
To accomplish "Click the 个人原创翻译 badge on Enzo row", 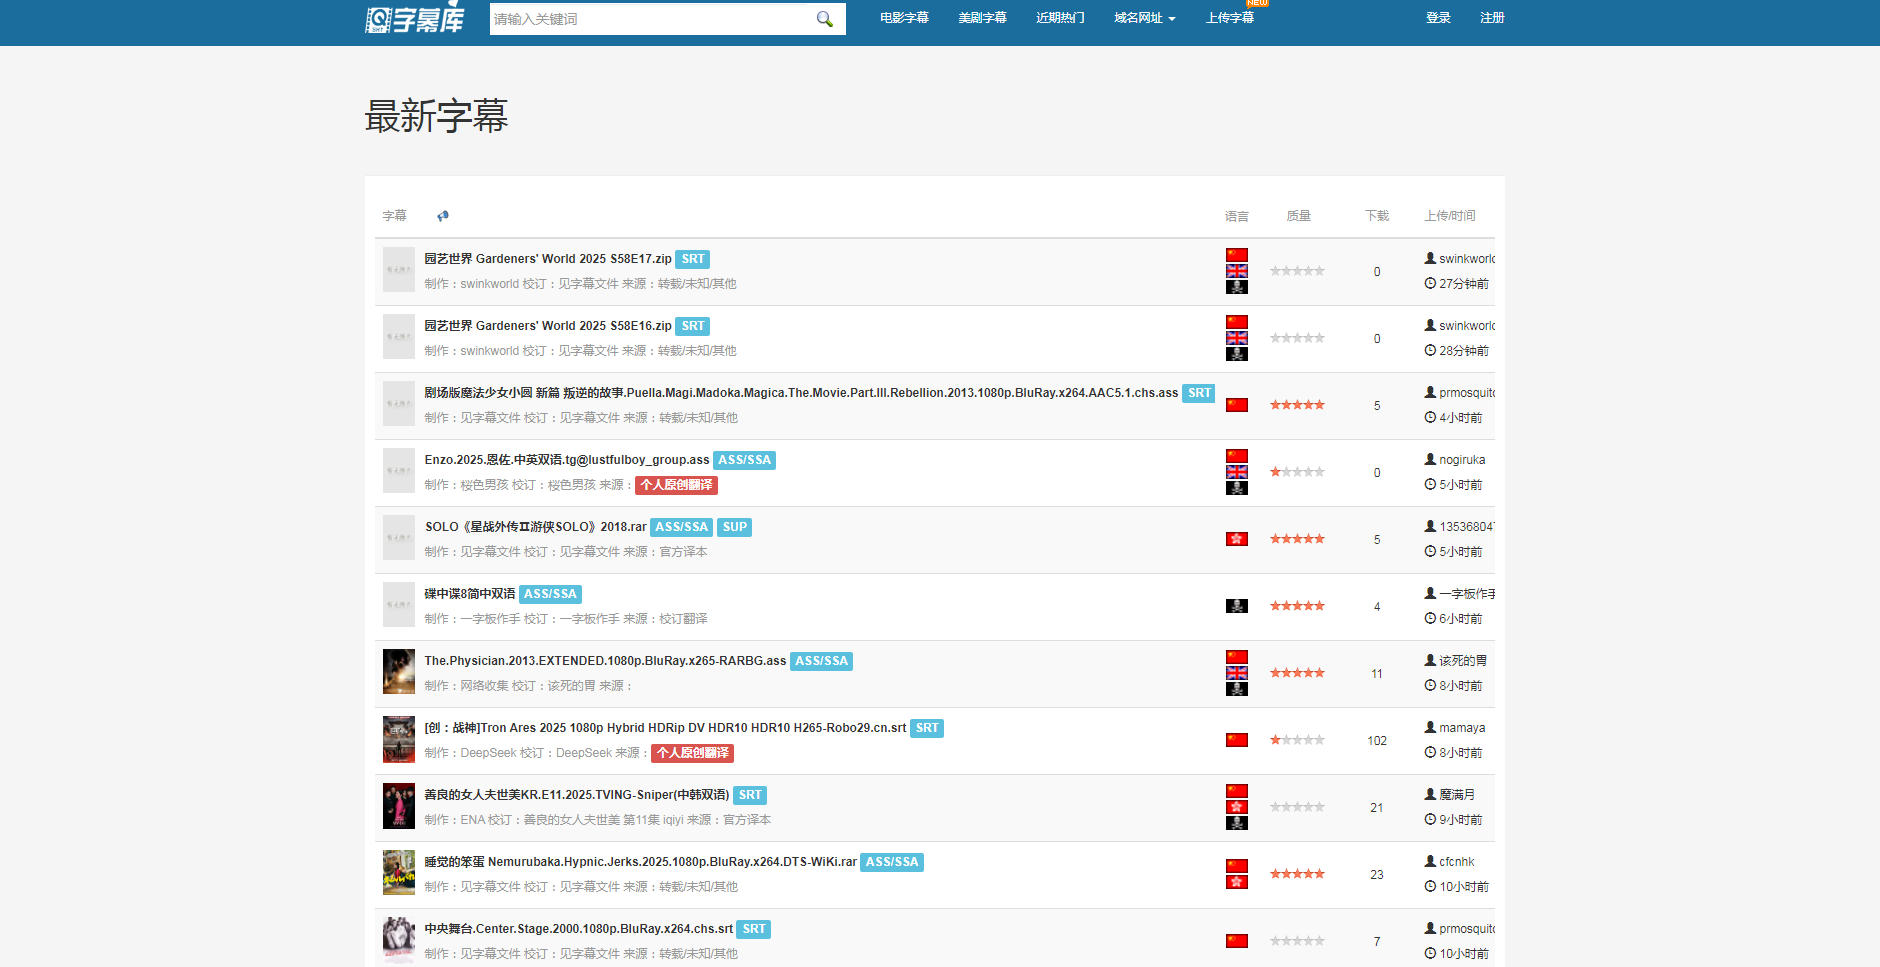I will click(x=676, y=485).
